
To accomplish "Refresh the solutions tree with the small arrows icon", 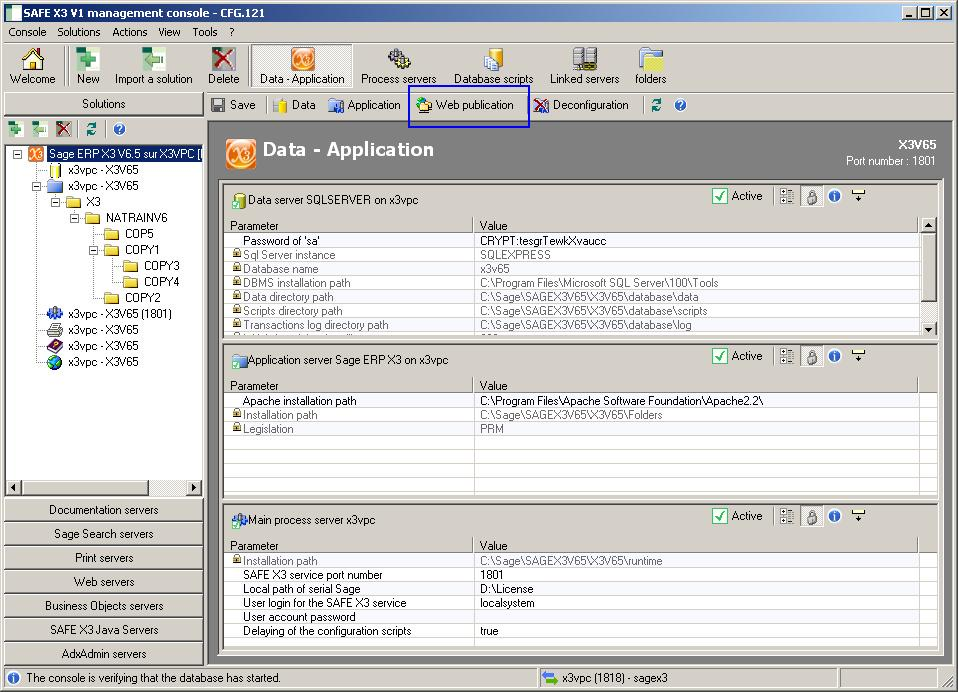I will pyautogui.click(x=91, y=129).
